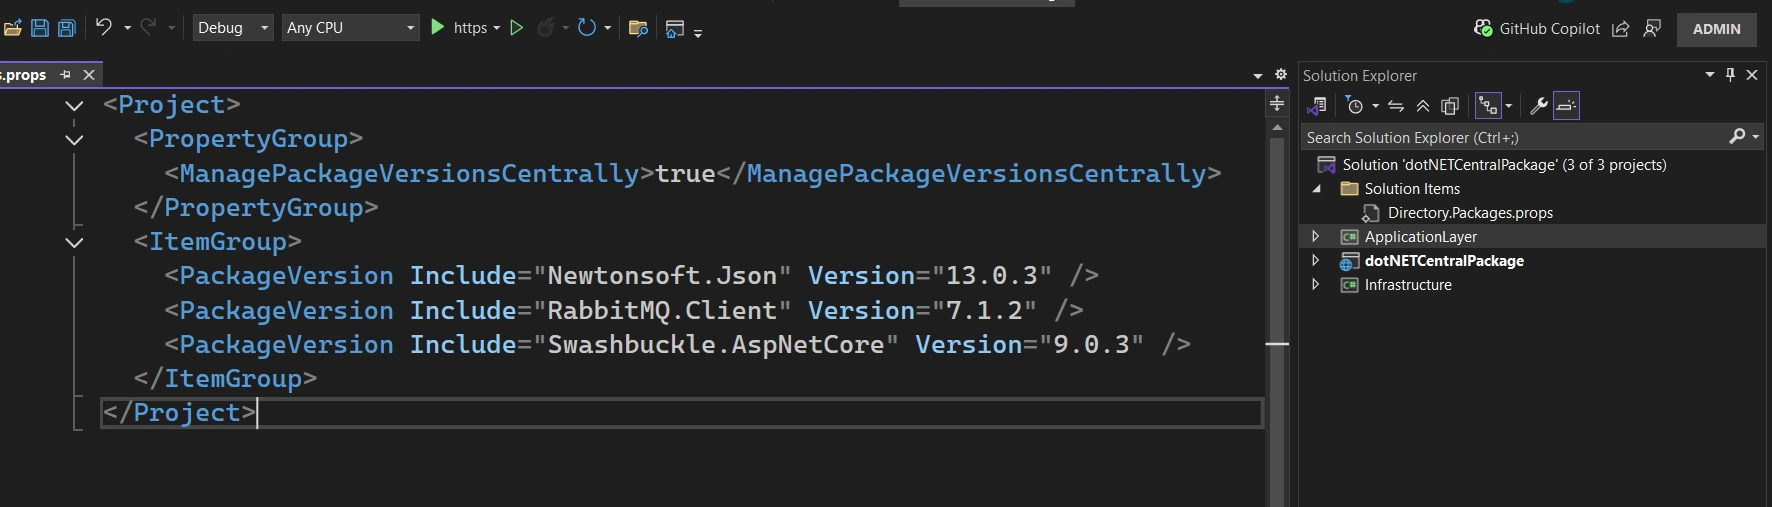Open the undo history dropdown arrow
1772x507 pixels.
pyautogui.click(x=127, y=28)
